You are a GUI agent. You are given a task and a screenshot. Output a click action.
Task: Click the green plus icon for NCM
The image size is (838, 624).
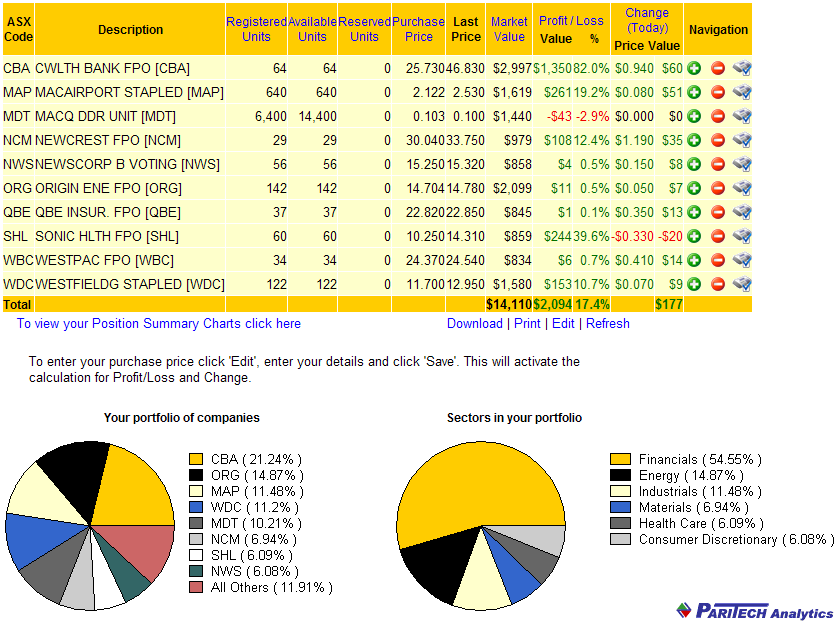point(694,141)
